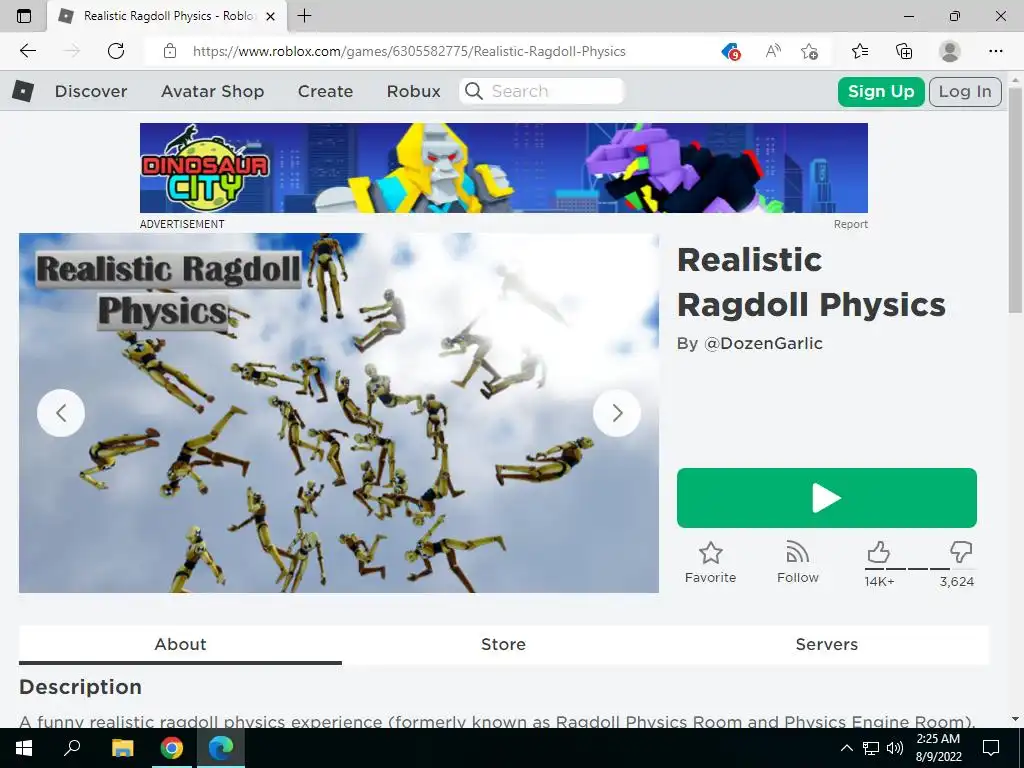The width and height of the screenshot is (1024, 768).
Task: Open the Windows Start menu
Action: point(24,748)
